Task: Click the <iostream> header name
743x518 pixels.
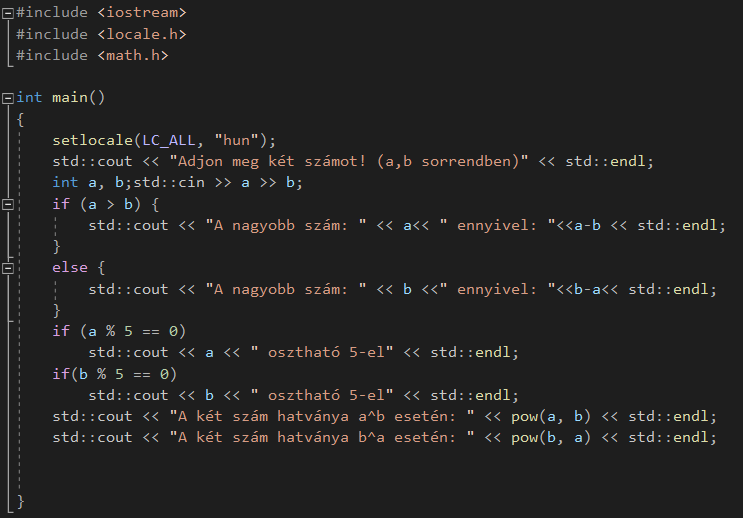Action: point(142,13)
